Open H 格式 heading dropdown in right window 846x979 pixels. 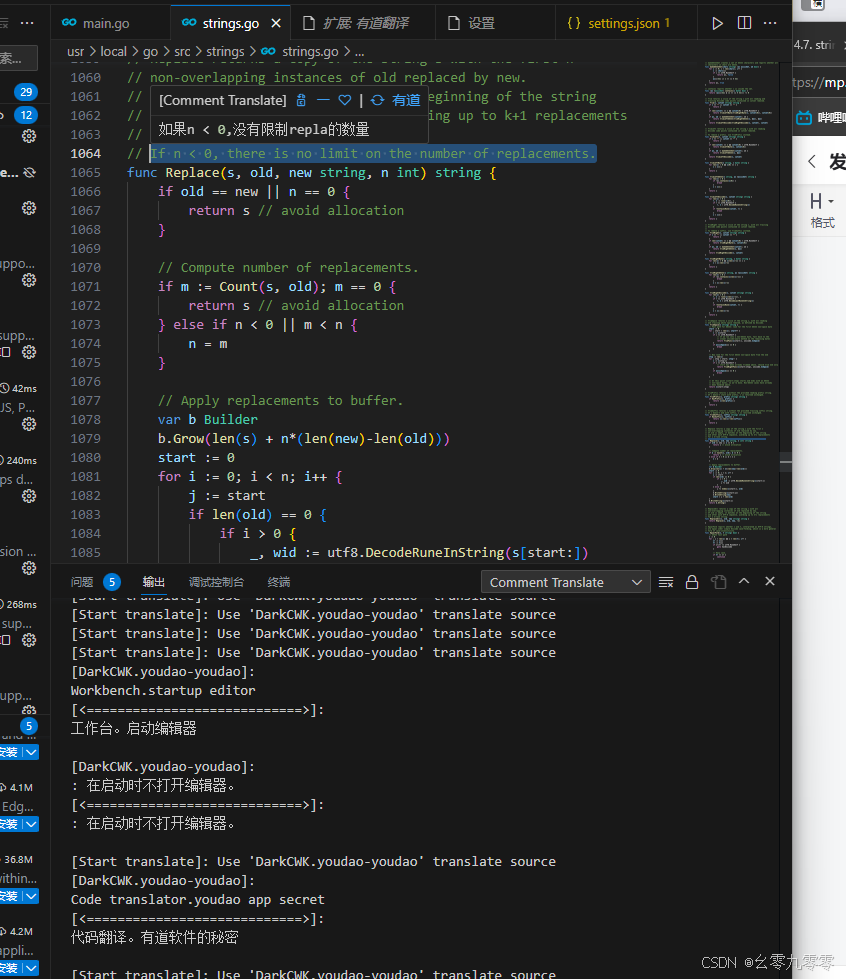coord(822,210)
